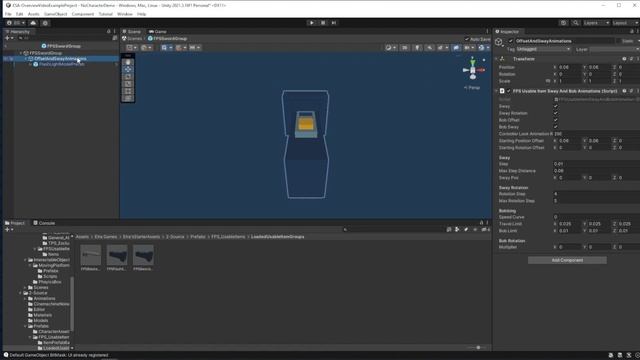Click the Step frame button
The image size is (640, 360).
334,23
